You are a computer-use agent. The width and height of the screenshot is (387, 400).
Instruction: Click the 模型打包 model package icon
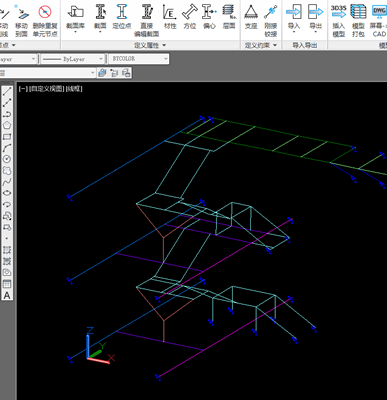click(x=358, y=20)
